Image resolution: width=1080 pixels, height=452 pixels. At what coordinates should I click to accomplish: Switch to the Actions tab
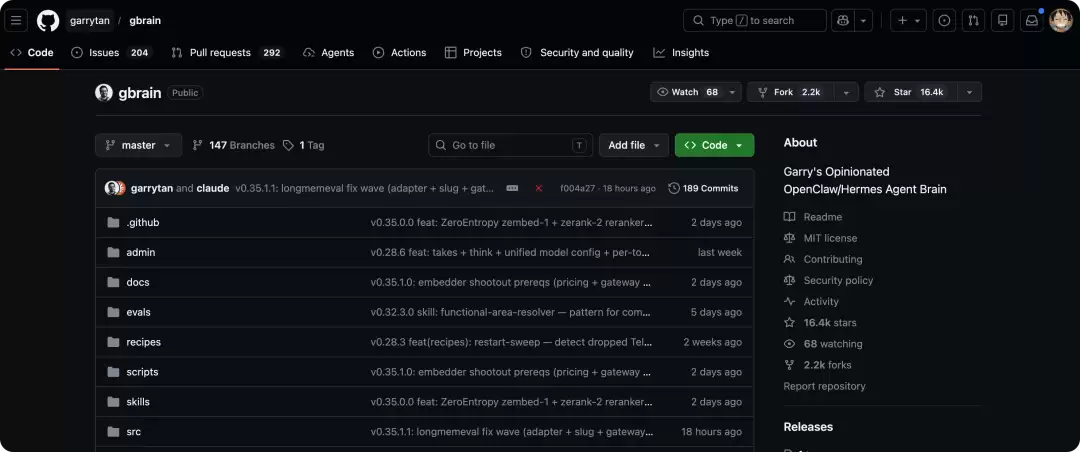click(x=399, y=52)
